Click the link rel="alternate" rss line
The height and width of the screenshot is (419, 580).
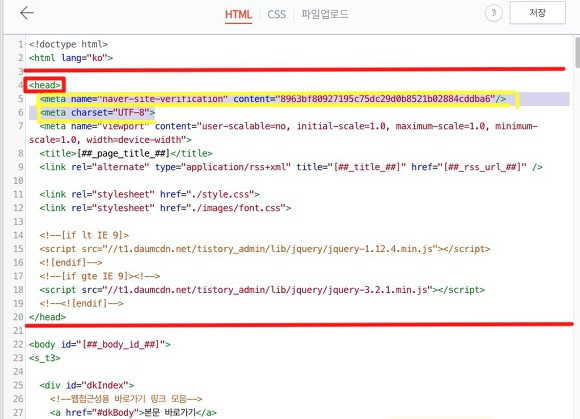click(291, 167)
